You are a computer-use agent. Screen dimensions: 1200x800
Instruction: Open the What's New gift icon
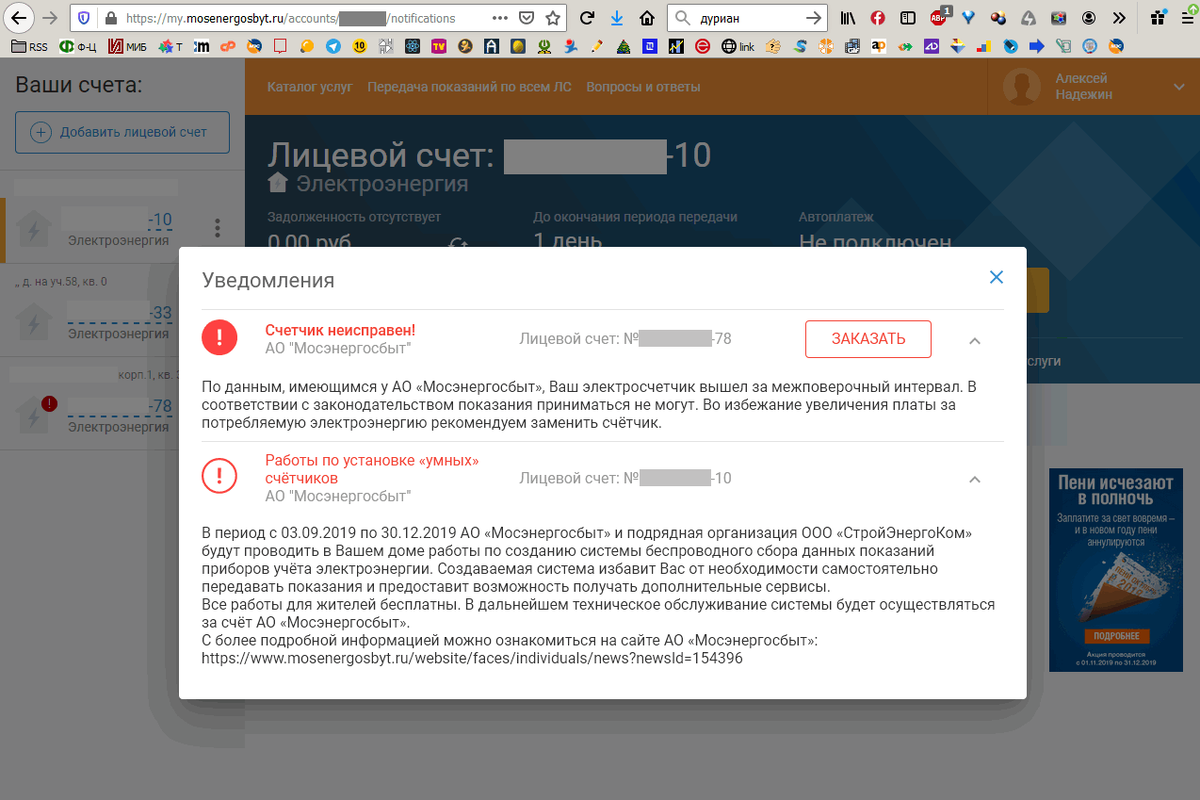(x=1157, y=18)
